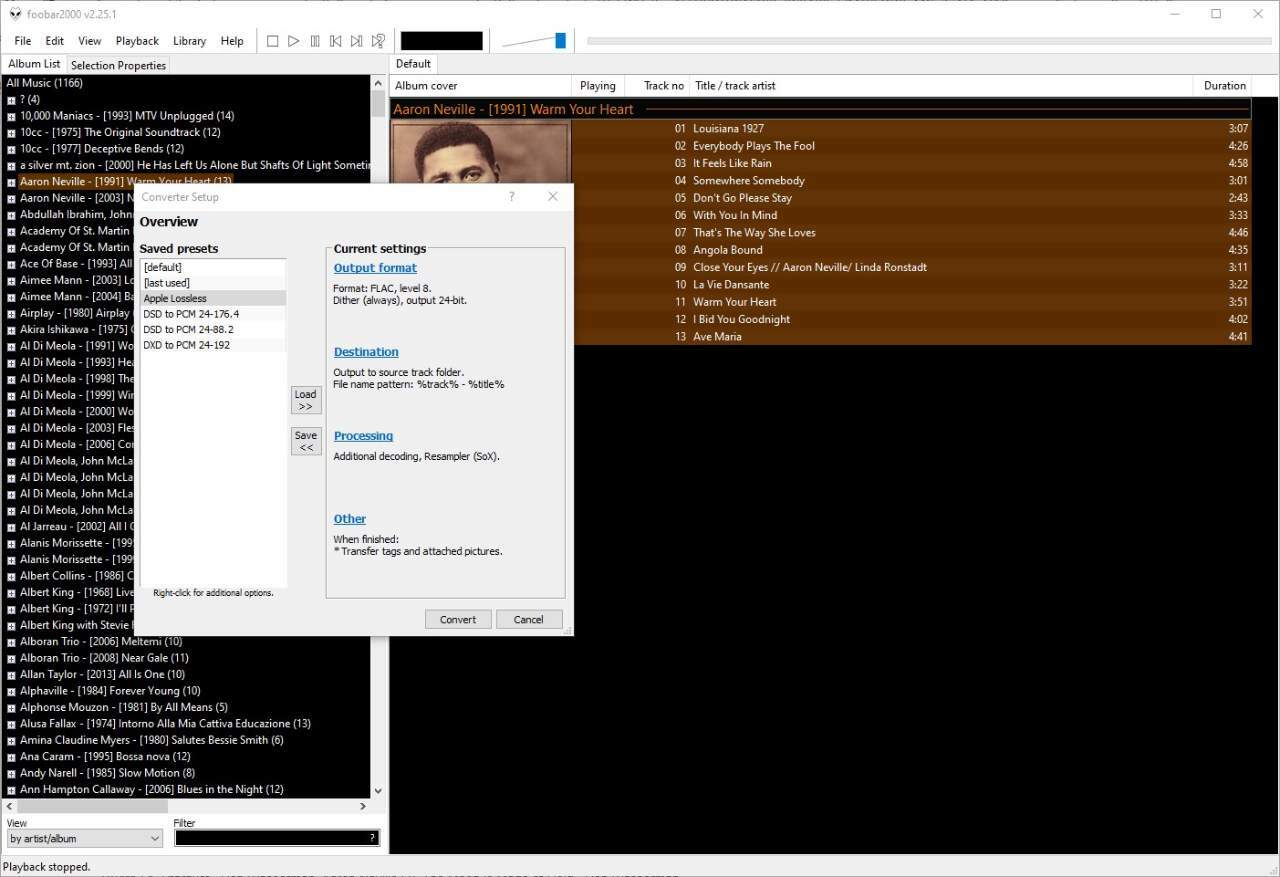Click the Pause icon in the toolbar
The image size is (1280, 877).
pos(315,41)
